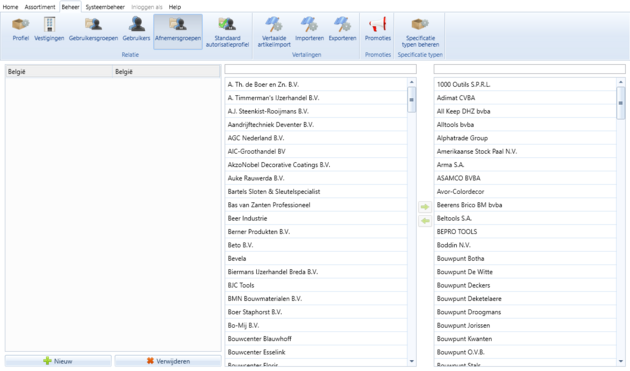The width and height of the screenshot is (630, 371).
Task: Open the Profiel ribbon icon
Action: [x=20, y=29]
